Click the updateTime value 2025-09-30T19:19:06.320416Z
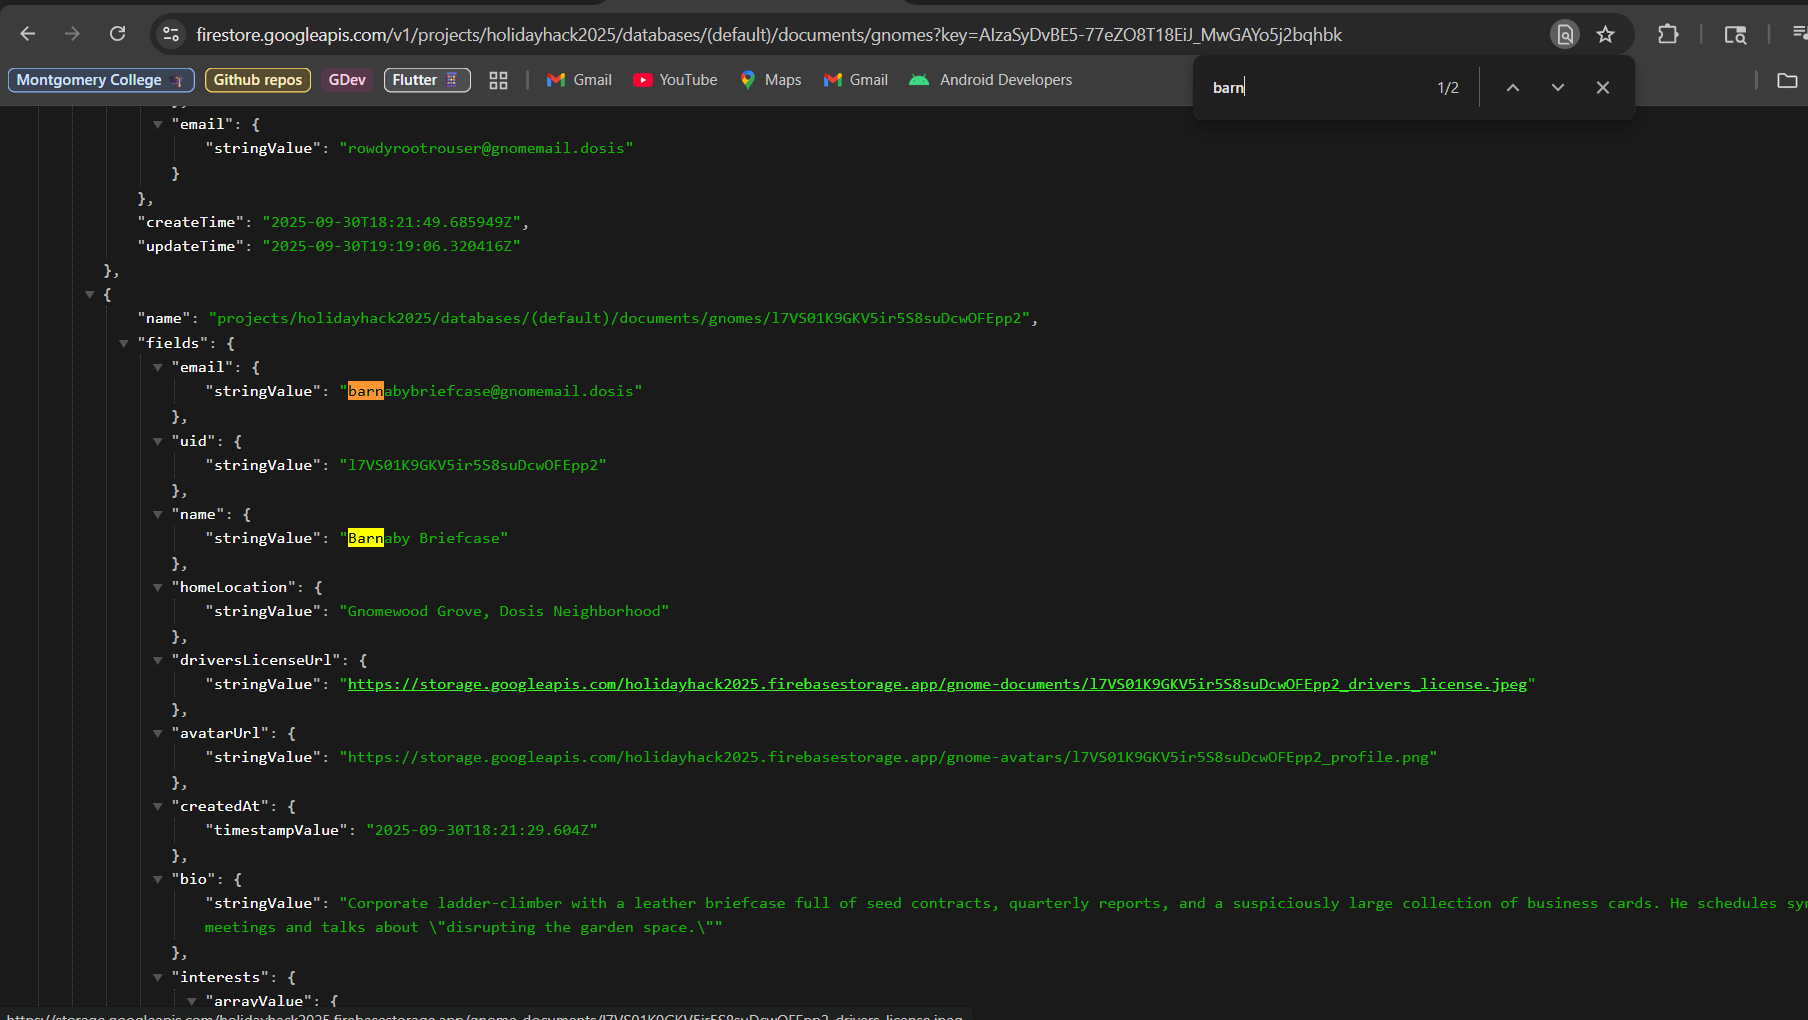 [392, 246]
